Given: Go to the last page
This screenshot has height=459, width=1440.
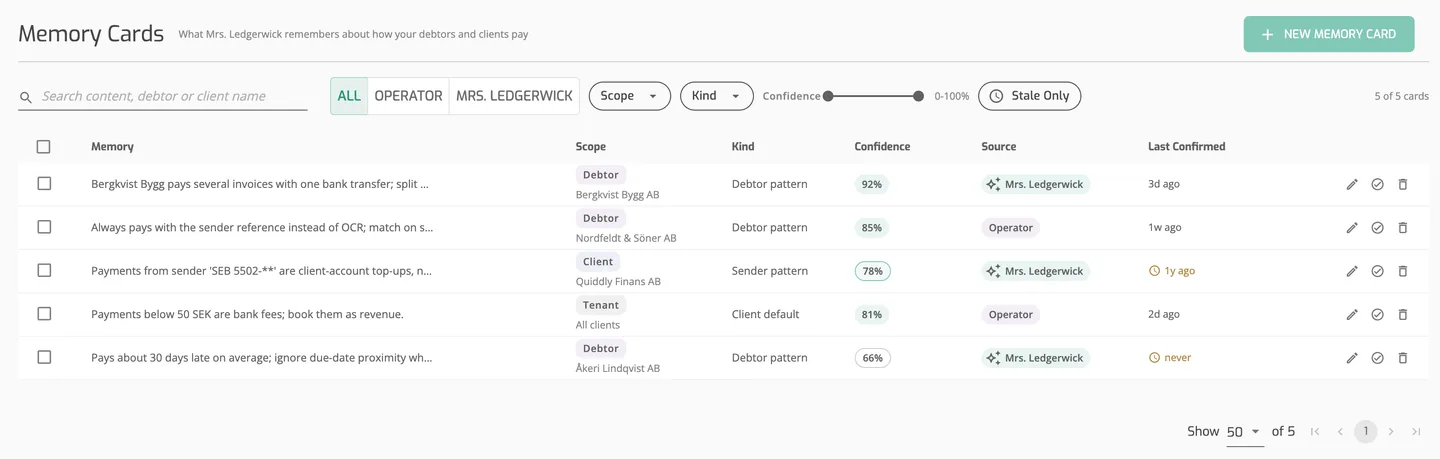Looking at the screenshot, I should click(x=1416, y=432).
